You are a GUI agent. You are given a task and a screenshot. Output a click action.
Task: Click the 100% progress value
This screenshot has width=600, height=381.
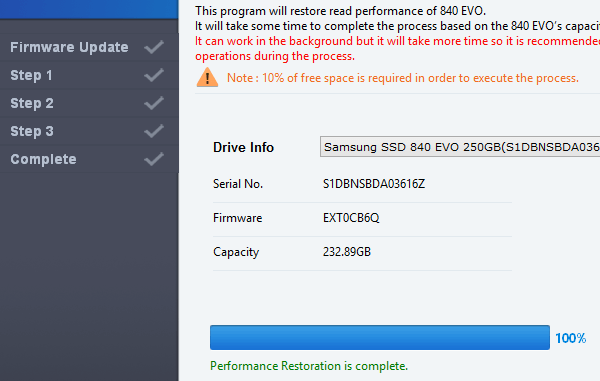[571, 338]
